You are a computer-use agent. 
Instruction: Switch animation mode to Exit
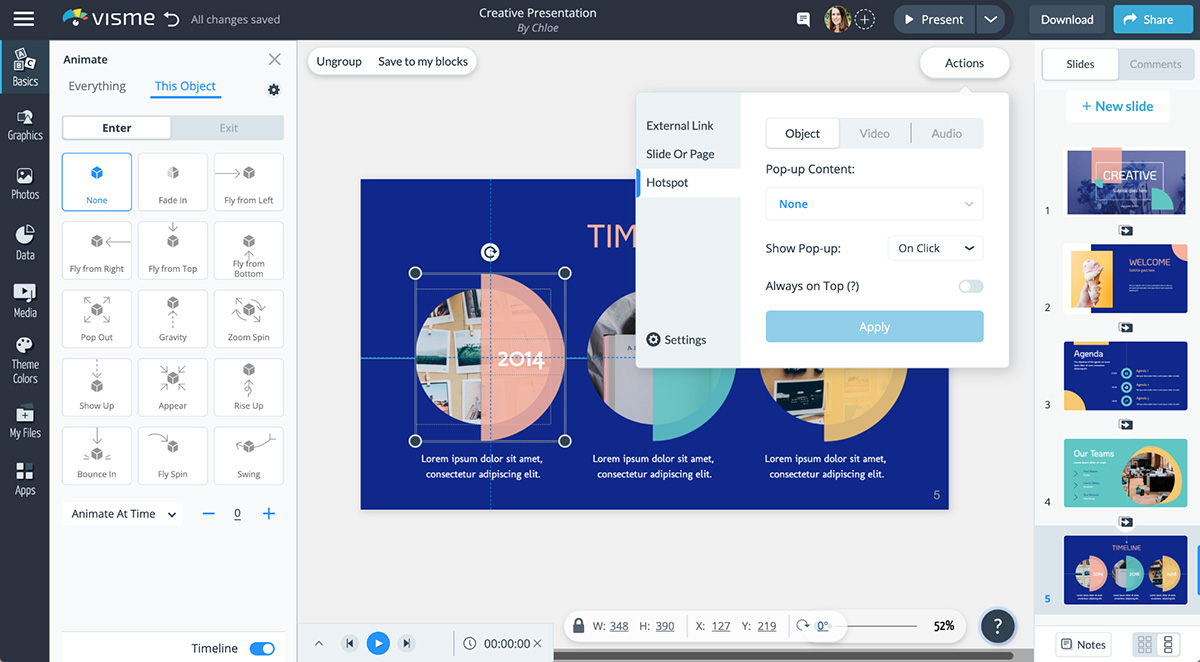pos(228,128)
